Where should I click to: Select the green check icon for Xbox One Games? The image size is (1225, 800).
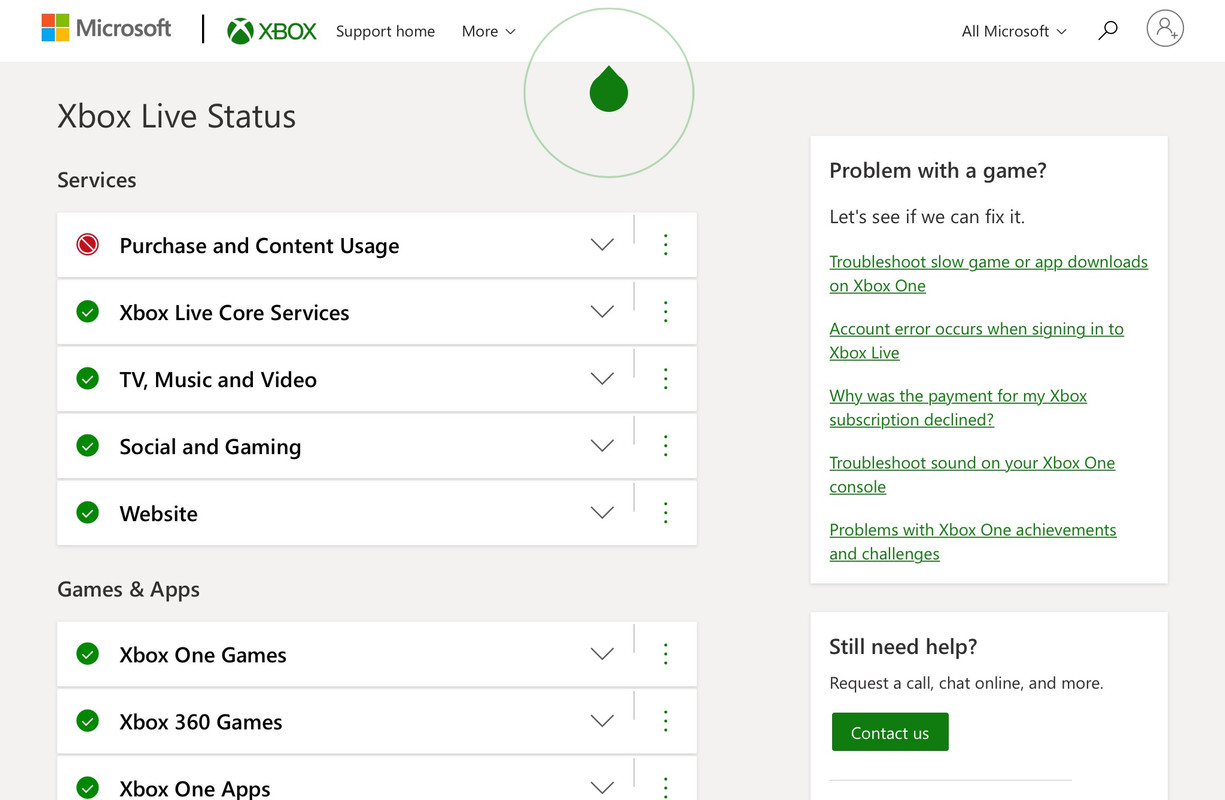pos(88,654)
